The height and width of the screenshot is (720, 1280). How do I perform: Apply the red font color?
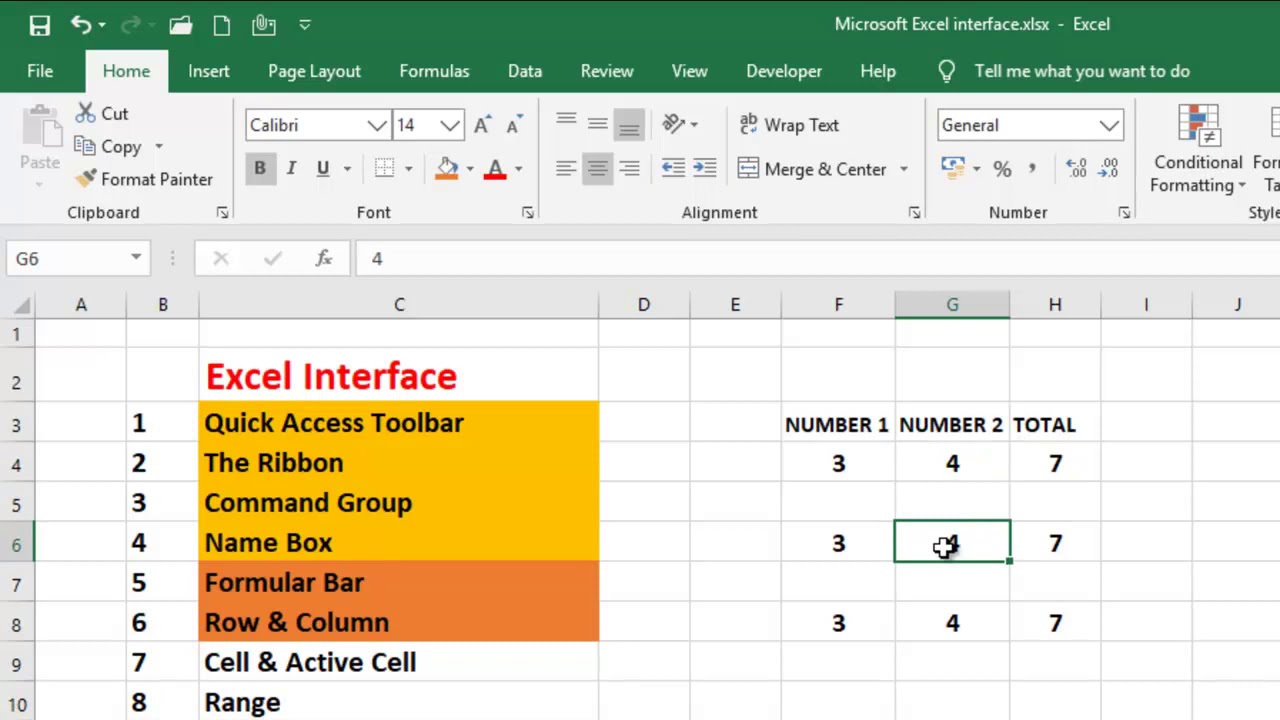pos(495,169)
